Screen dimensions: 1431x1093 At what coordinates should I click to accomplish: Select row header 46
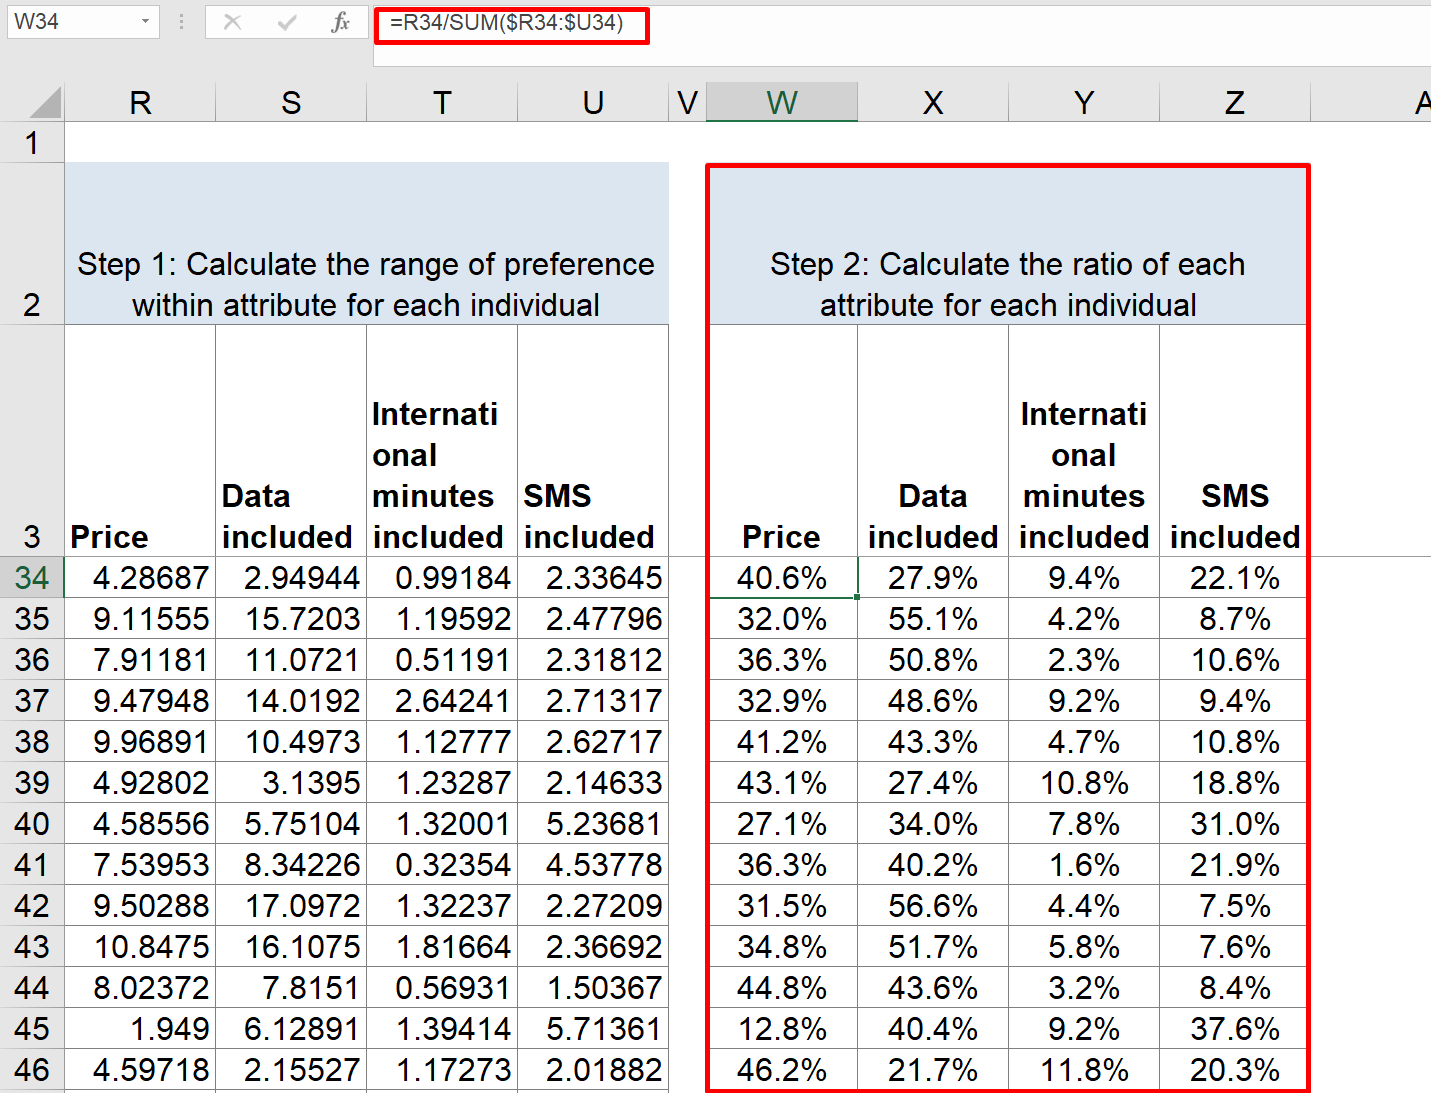coord(31,1069)
